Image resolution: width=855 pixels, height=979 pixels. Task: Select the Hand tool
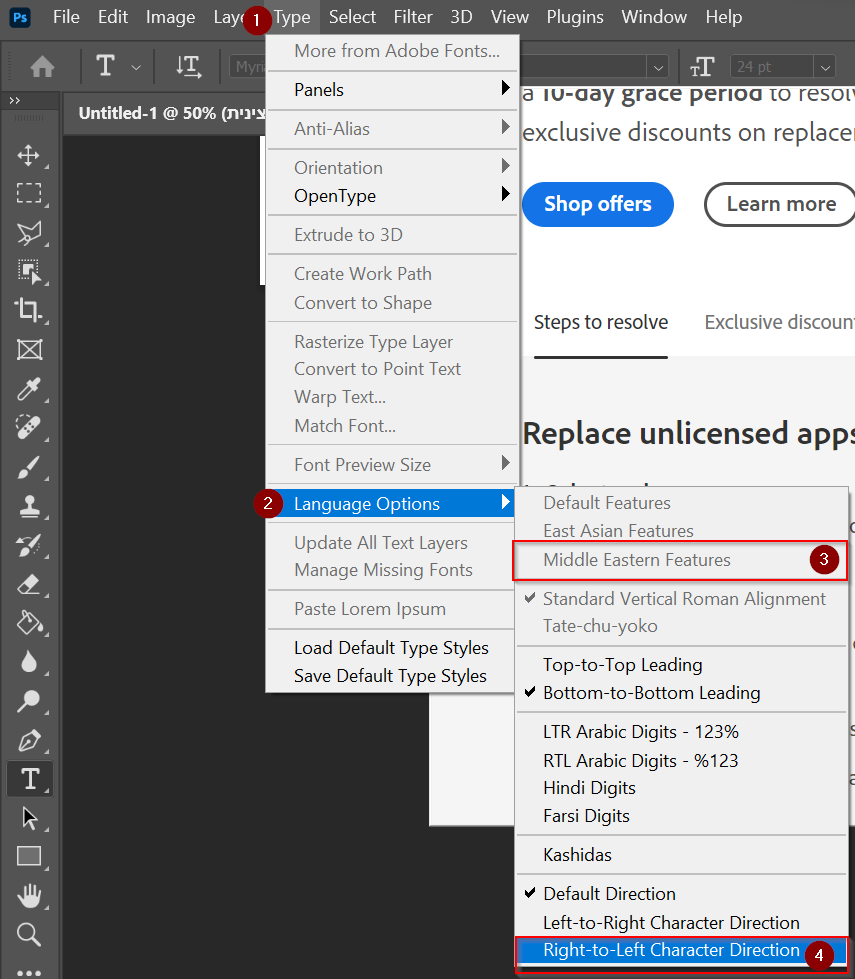click(29, 896)
